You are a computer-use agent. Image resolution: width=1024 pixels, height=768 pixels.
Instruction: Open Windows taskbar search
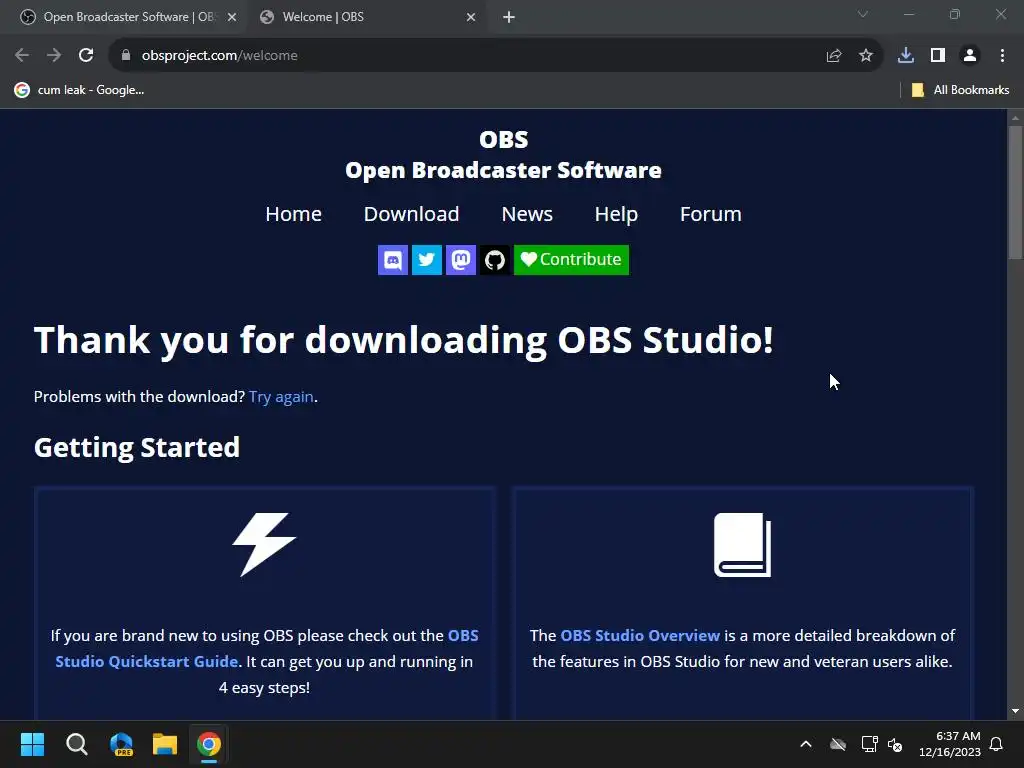pos(76,744)
